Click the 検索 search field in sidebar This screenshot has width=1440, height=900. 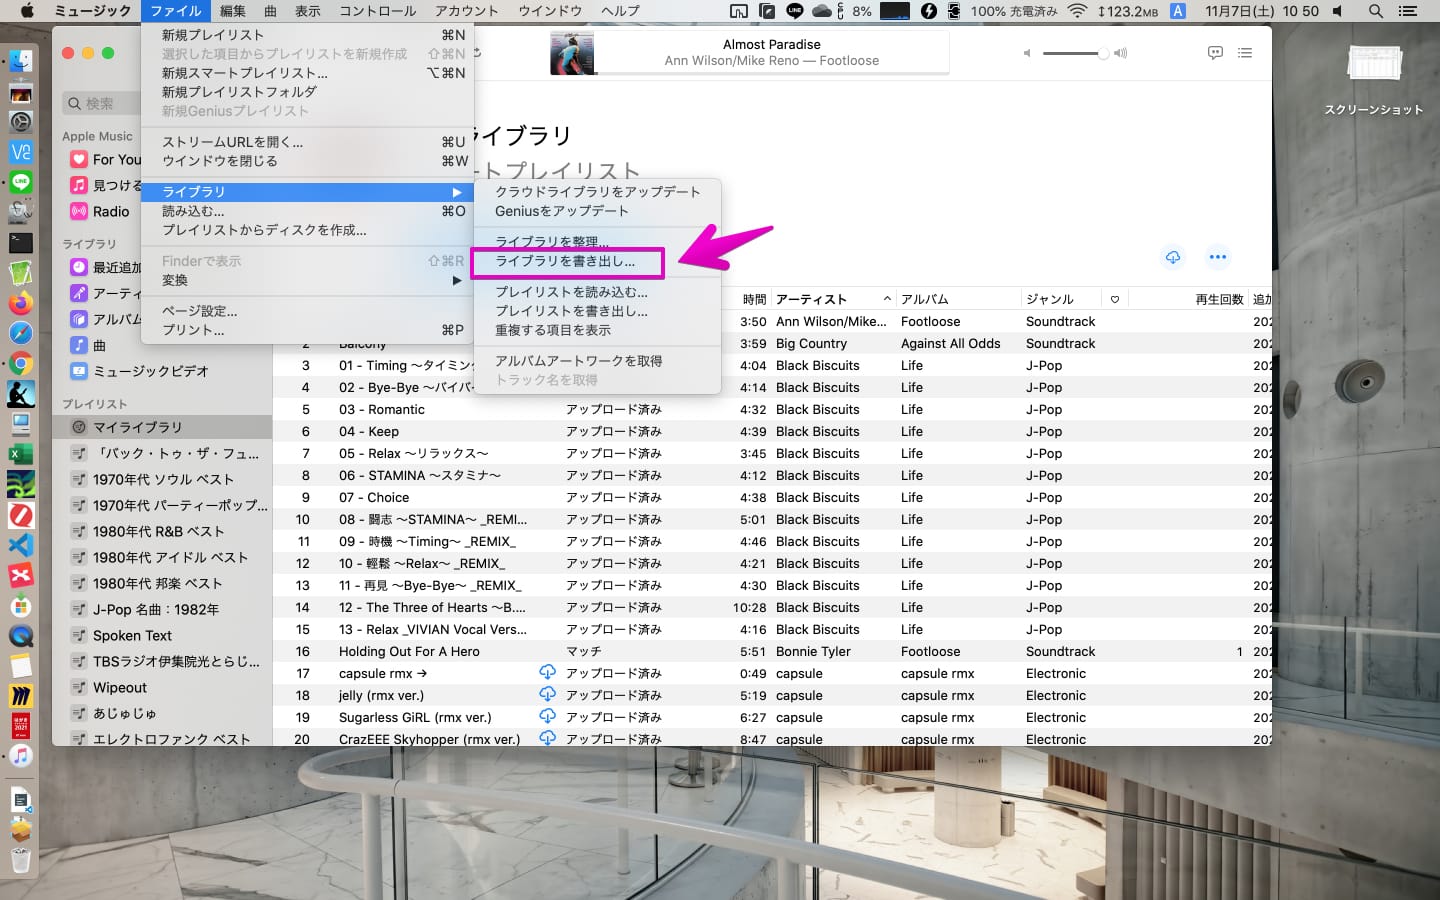click(101, 103)
